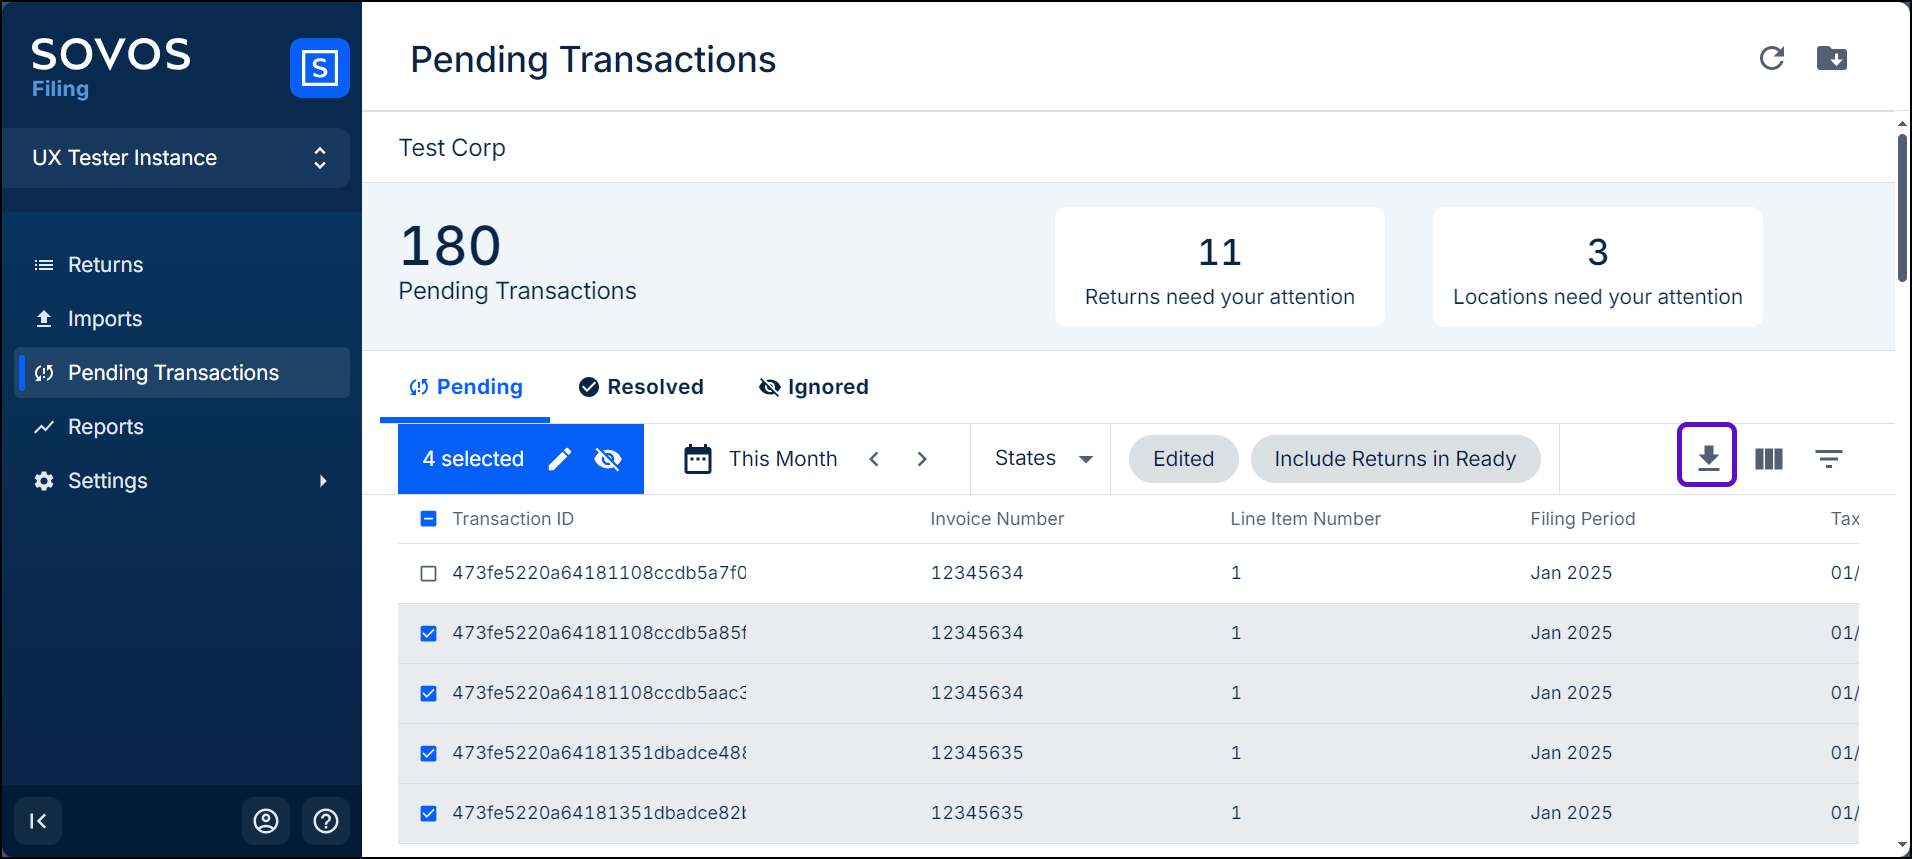Click invoice 12345635 in row dbadce488

(x=977, y=753)
